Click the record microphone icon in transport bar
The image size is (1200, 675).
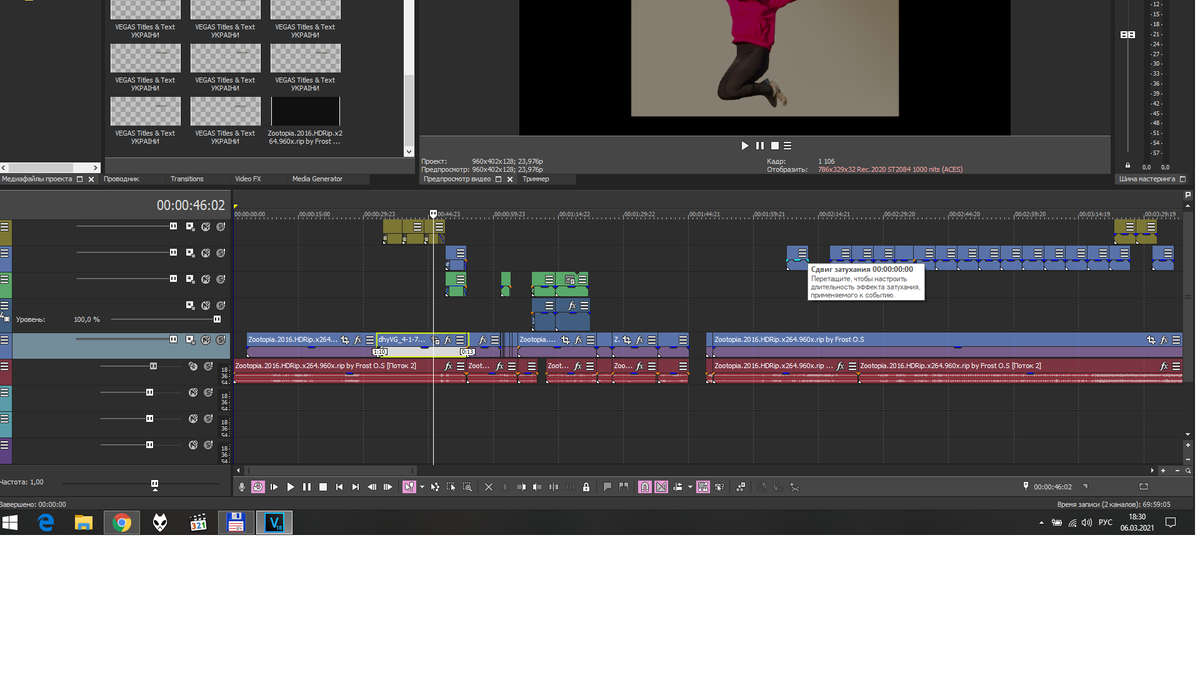tap(242, 487)
